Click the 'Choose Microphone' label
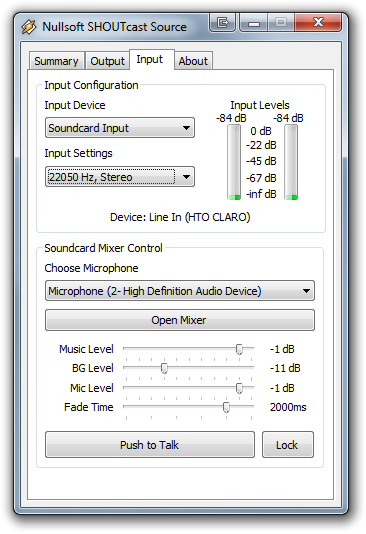This screenshot has width=366, height=534. [91, 268]
